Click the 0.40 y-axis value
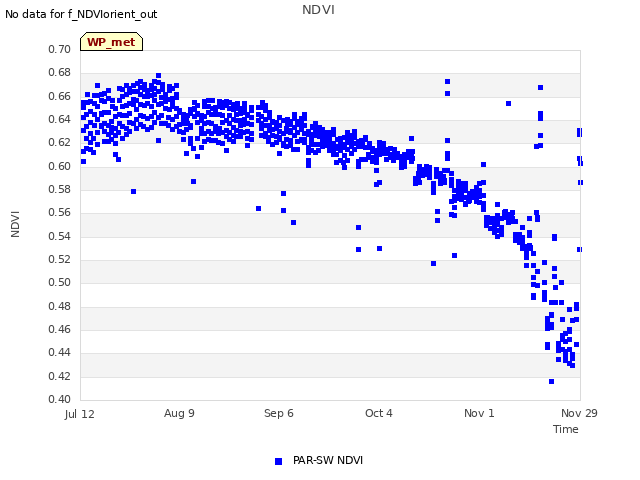 (x=60, y=399)
